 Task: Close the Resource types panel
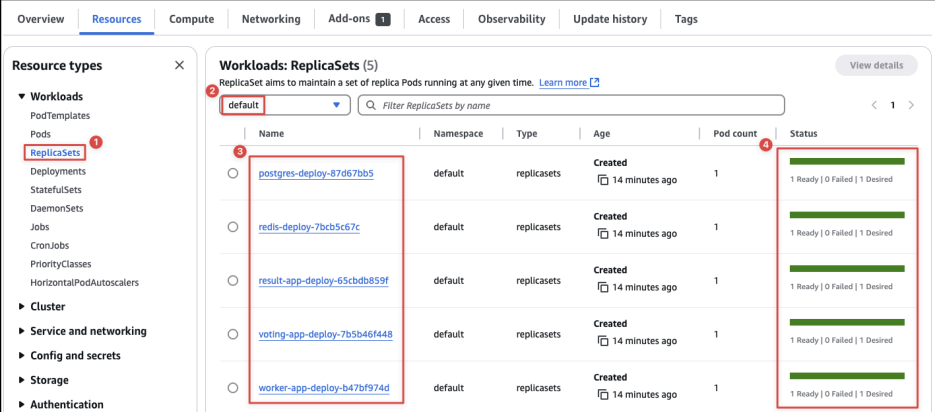click(179, 66)
